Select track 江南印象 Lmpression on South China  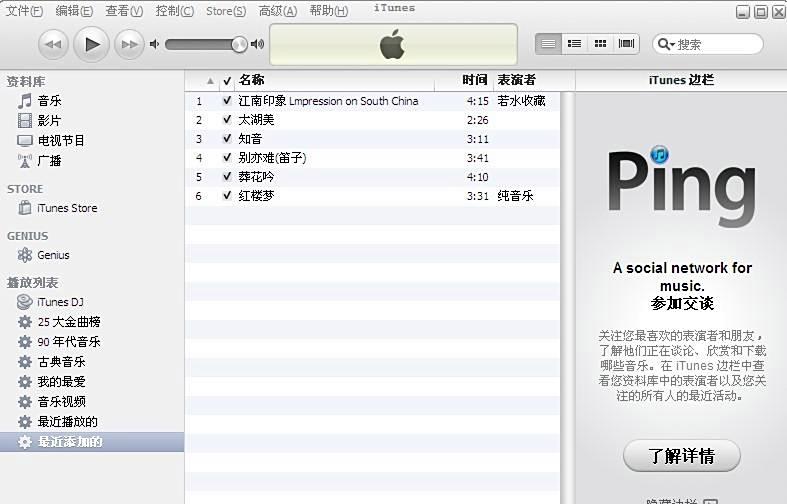point(372,101)
